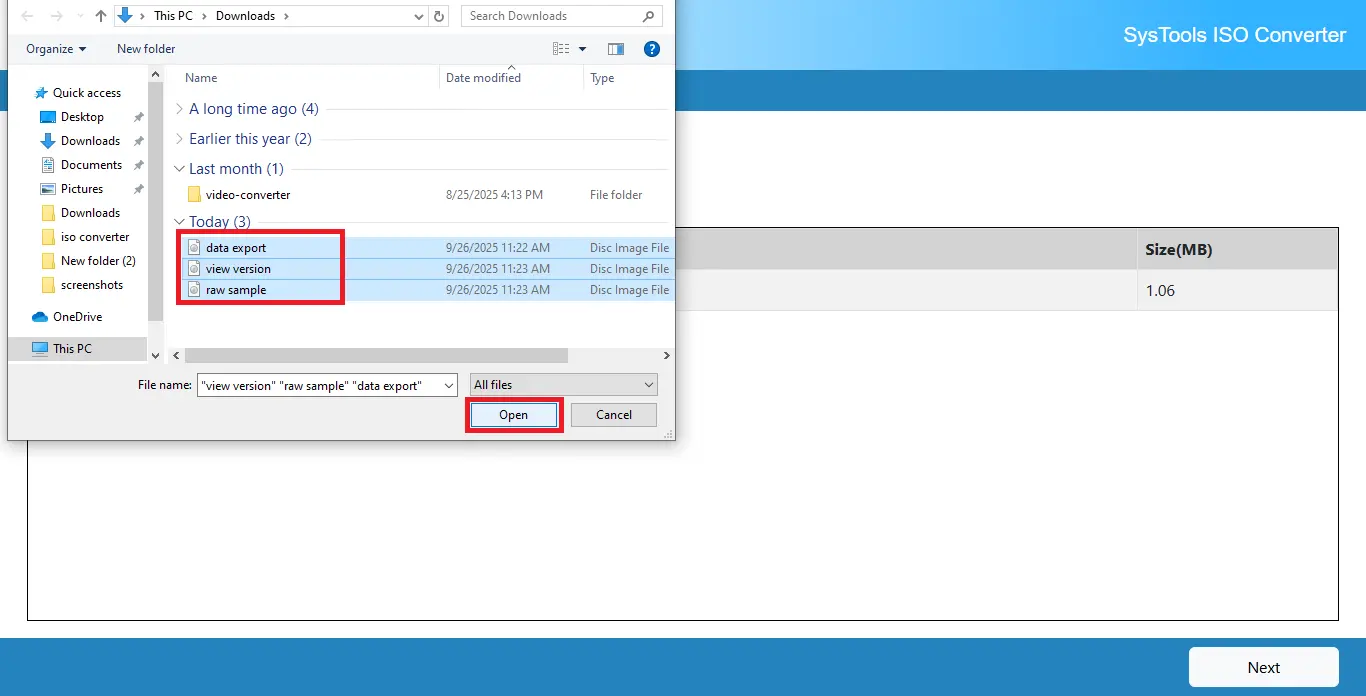Collapse the 'Last month (1)' group

point(179,169)
